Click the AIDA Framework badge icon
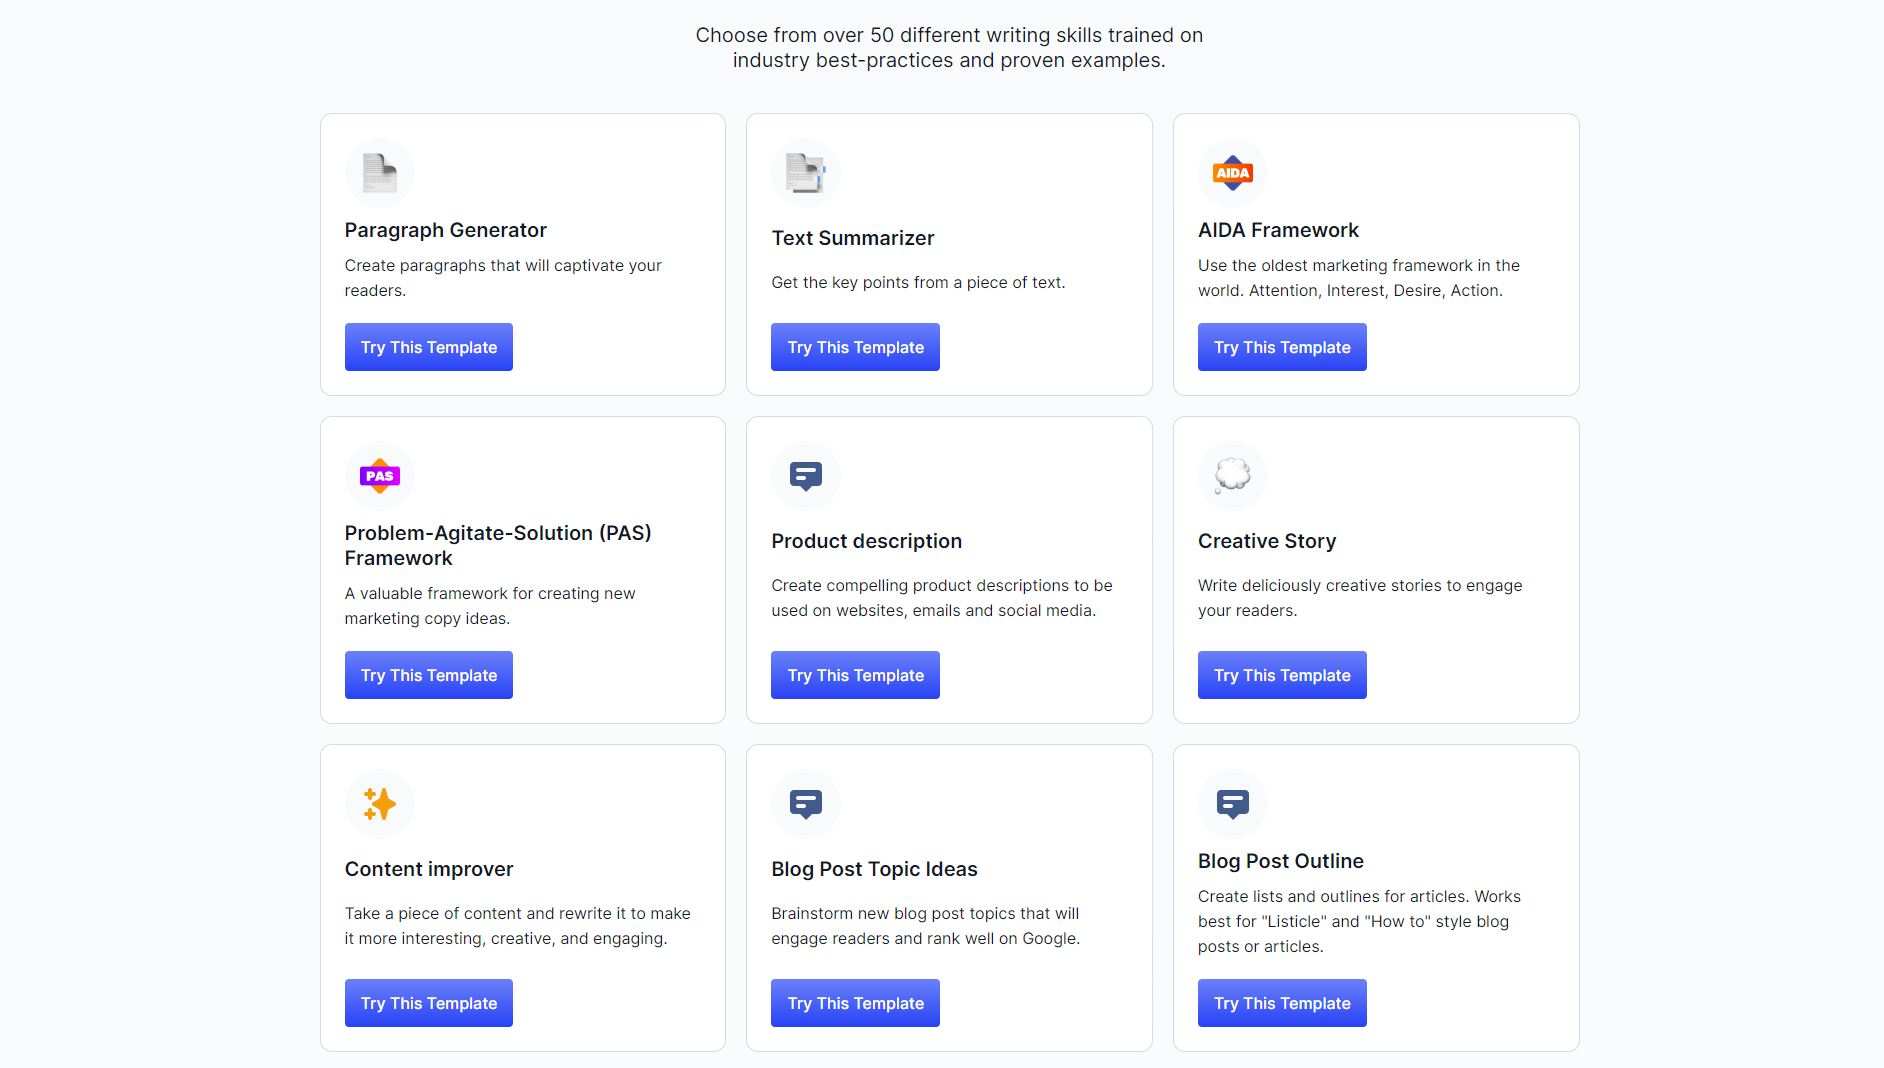This screenshot has width=1884, height=1068. (x=1232, y=173)
